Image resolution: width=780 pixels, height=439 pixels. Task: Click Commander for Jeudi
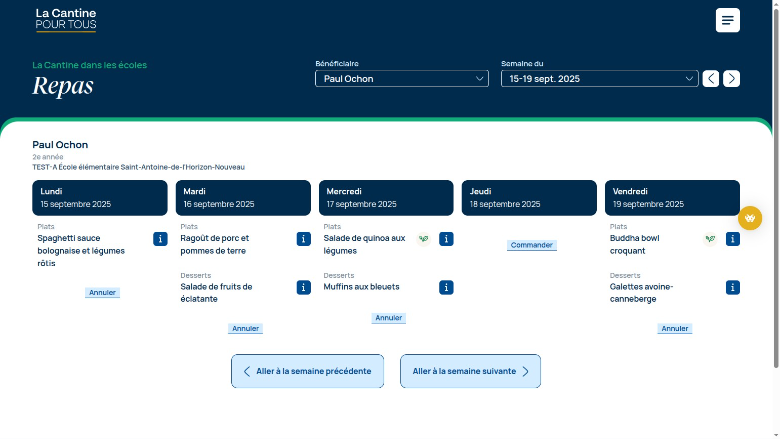click(x=531, y=245)
